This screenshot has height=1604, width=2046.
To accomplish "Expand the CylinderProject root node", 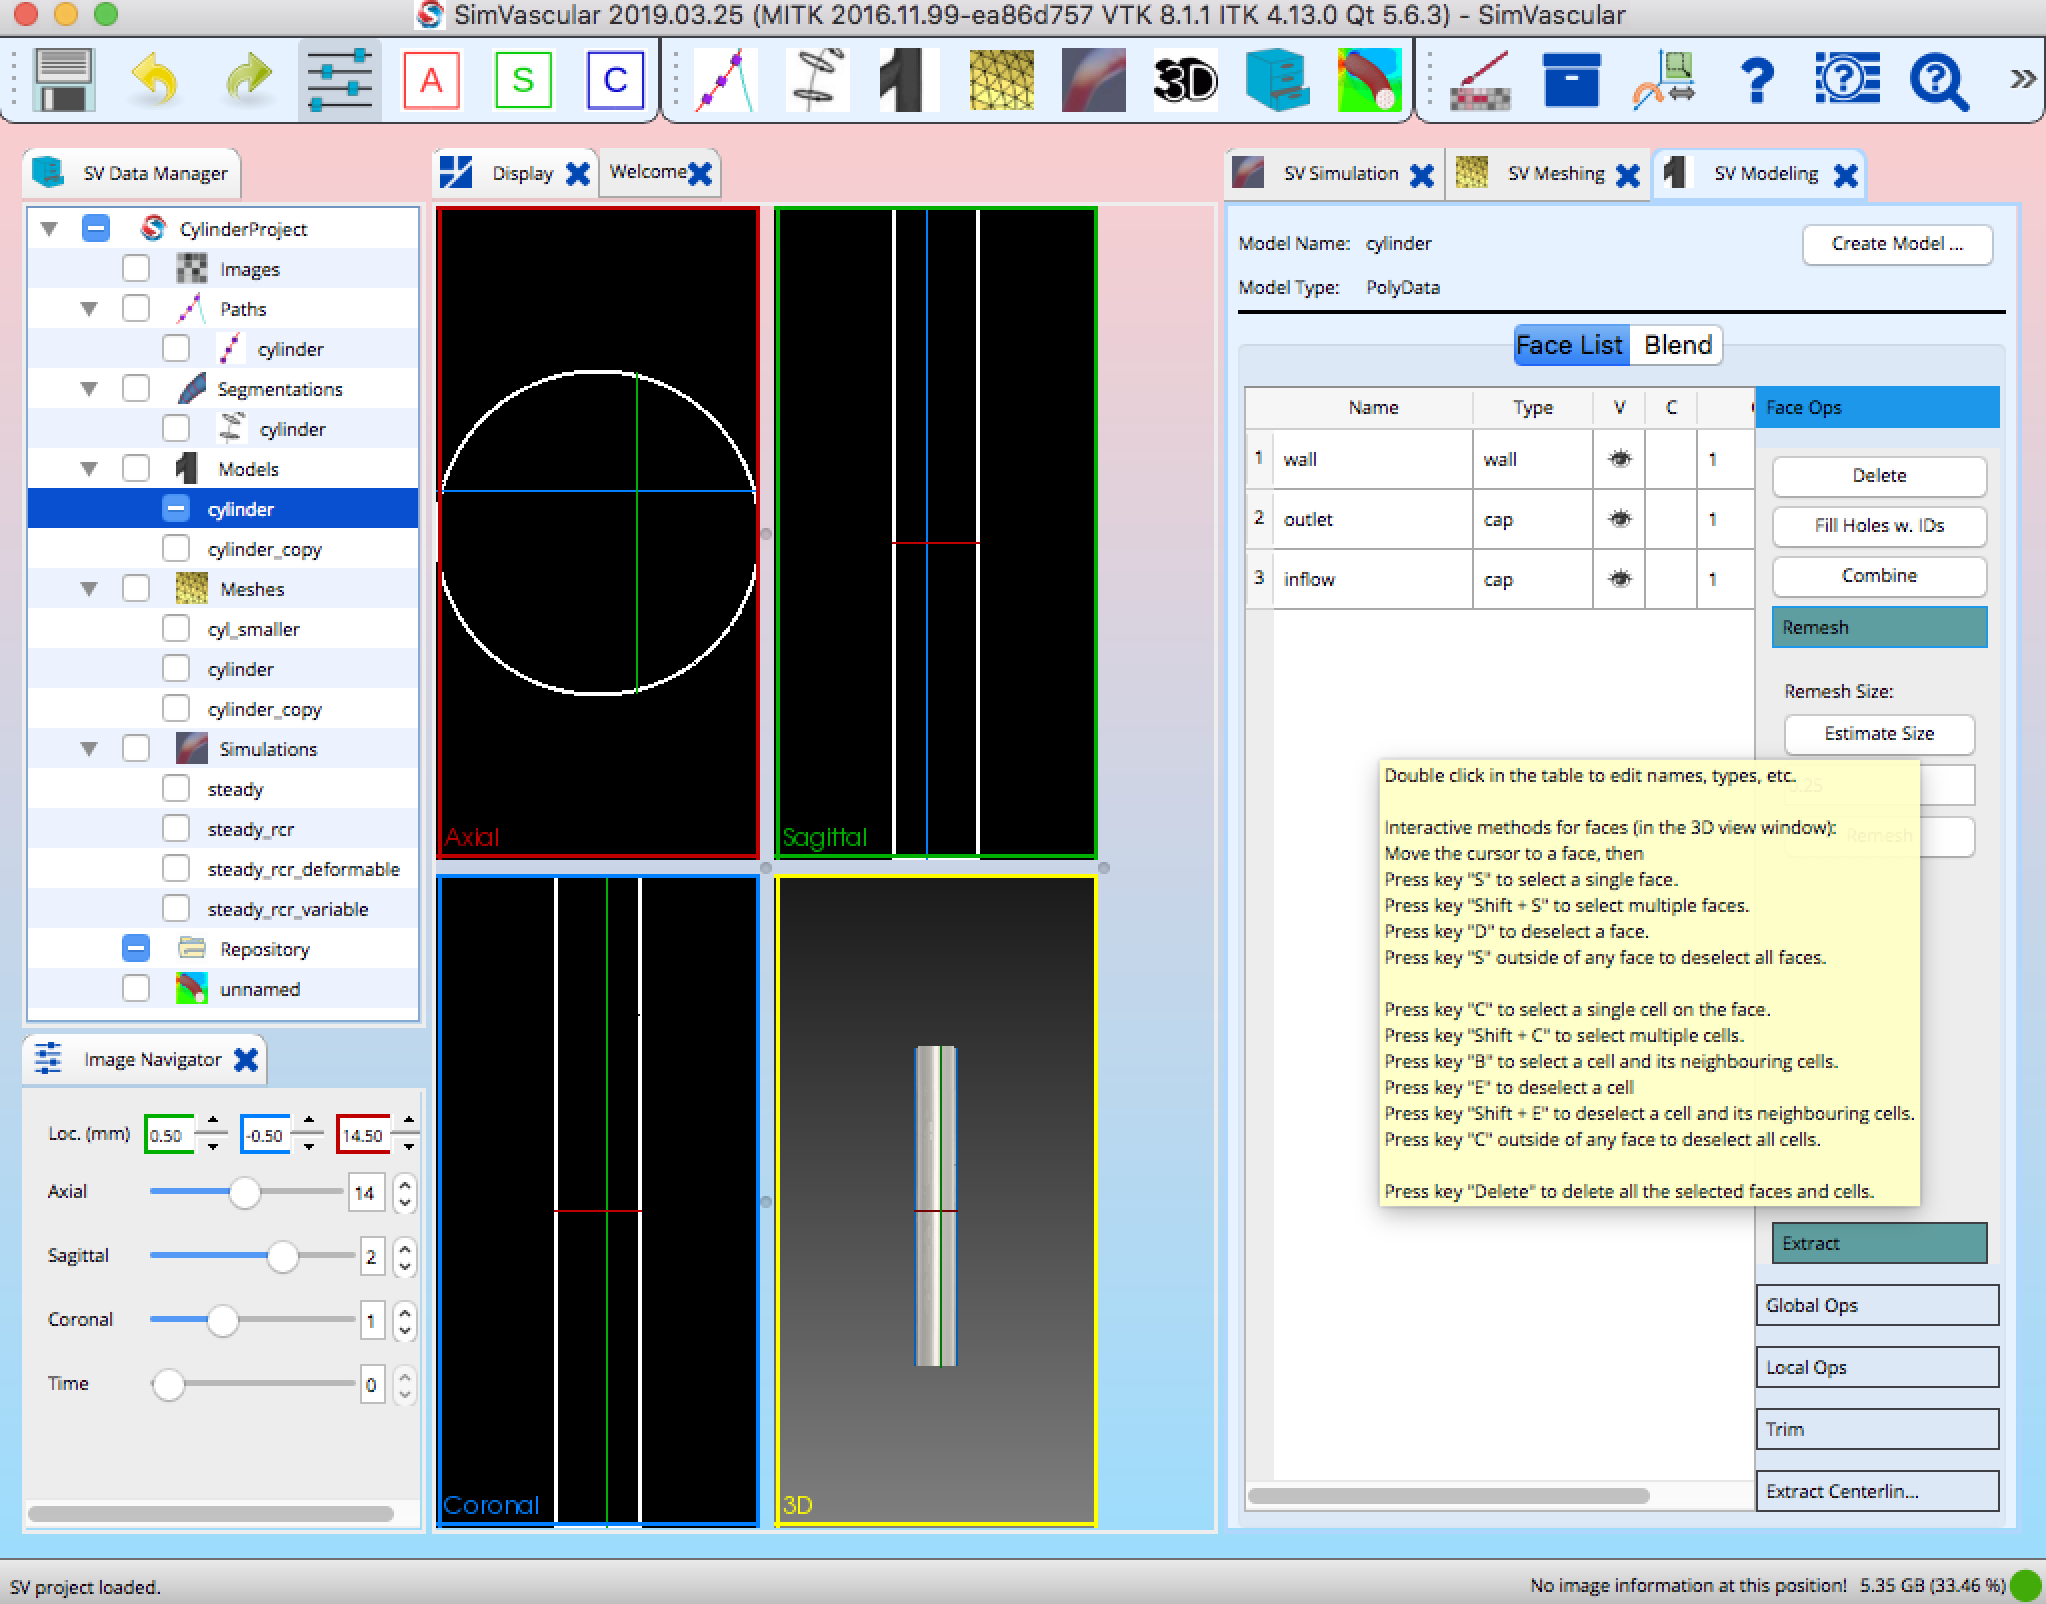I will pyautogui.click(x=50, y=227).
